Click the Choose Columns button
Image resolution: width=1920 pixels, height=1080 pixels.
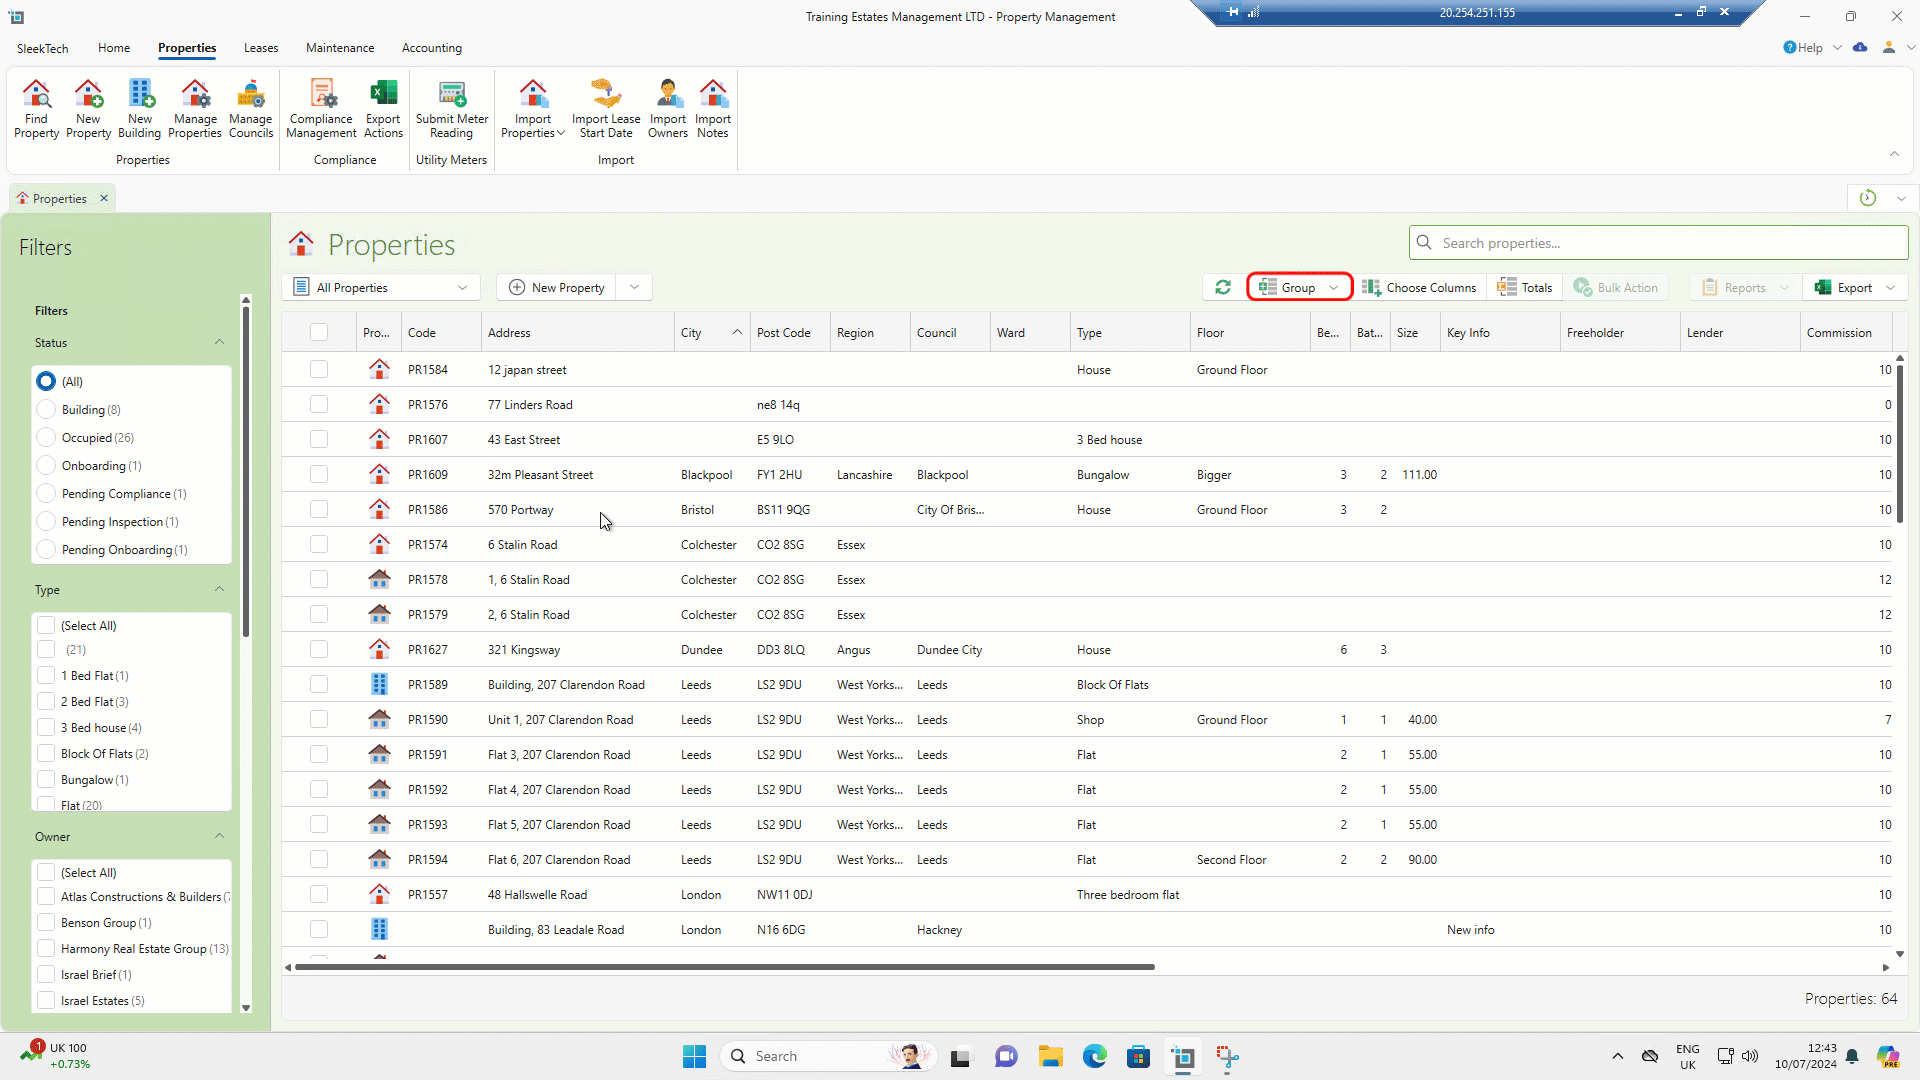1419,288
